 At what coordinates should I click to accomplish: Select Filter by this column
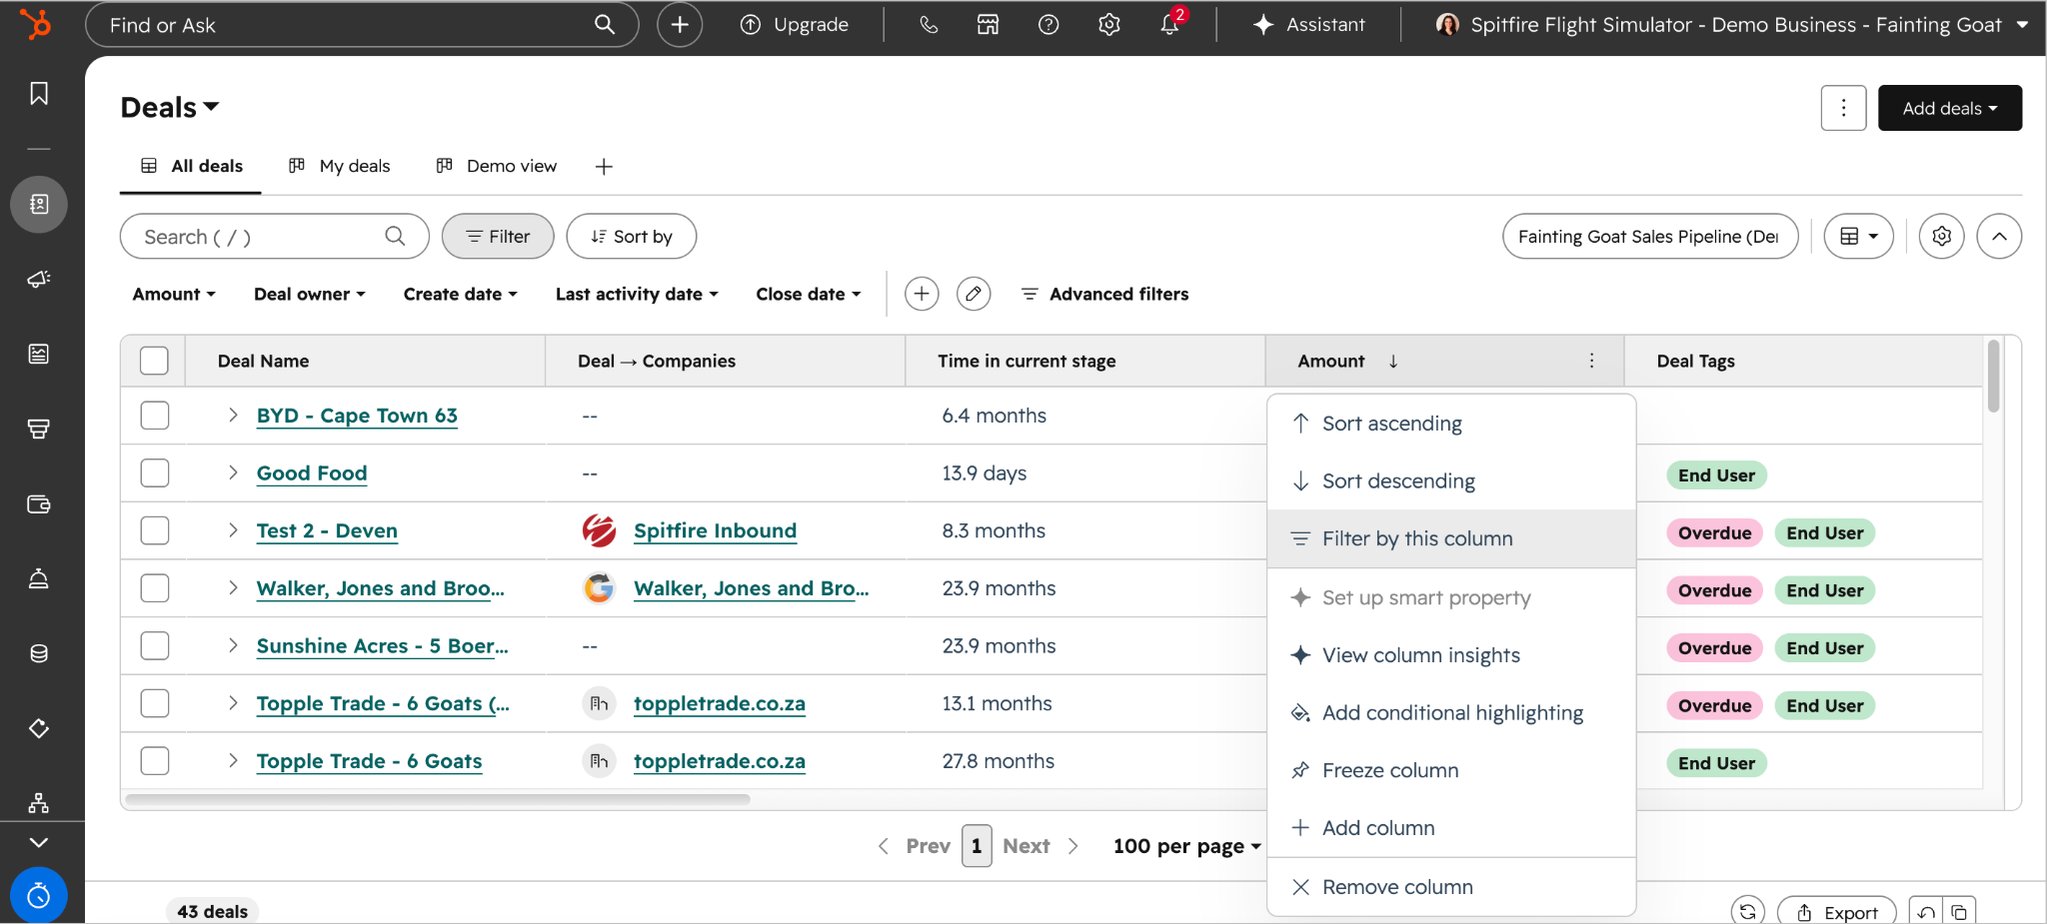click(x=1451, y=539)
